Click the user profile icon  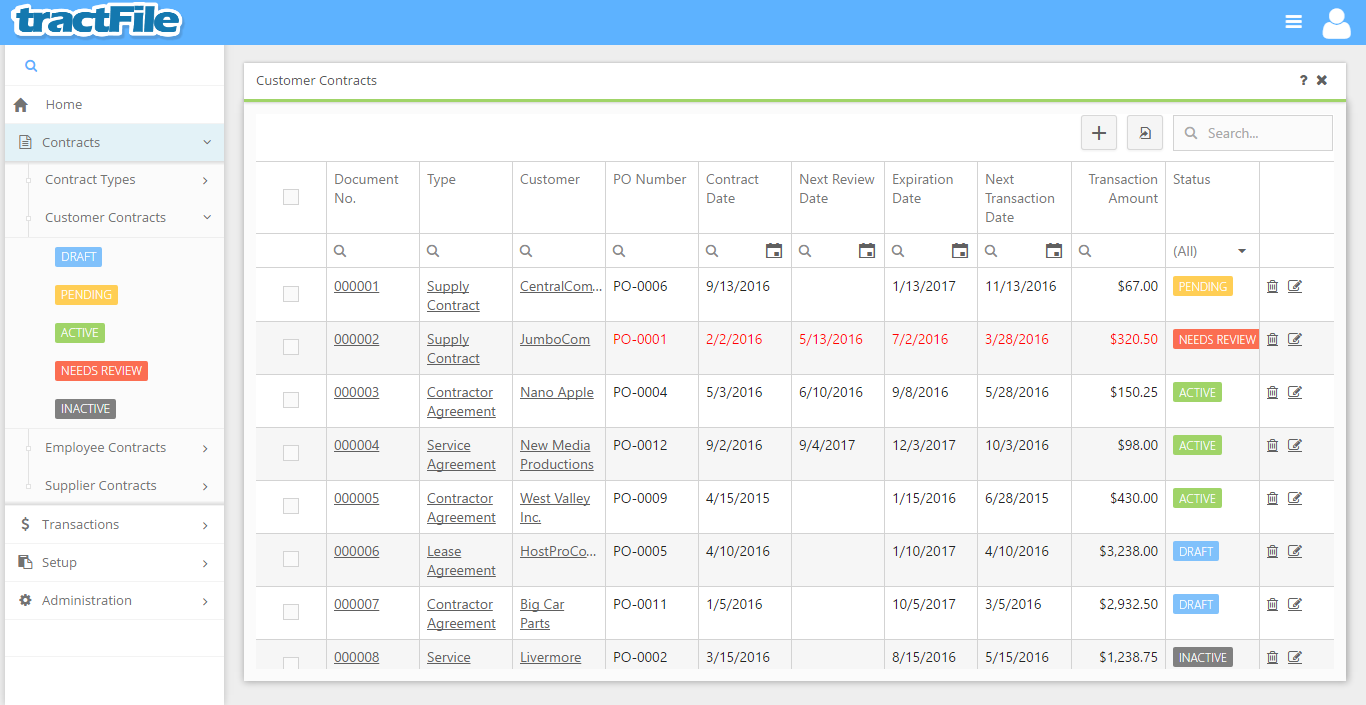(1336, 22)
